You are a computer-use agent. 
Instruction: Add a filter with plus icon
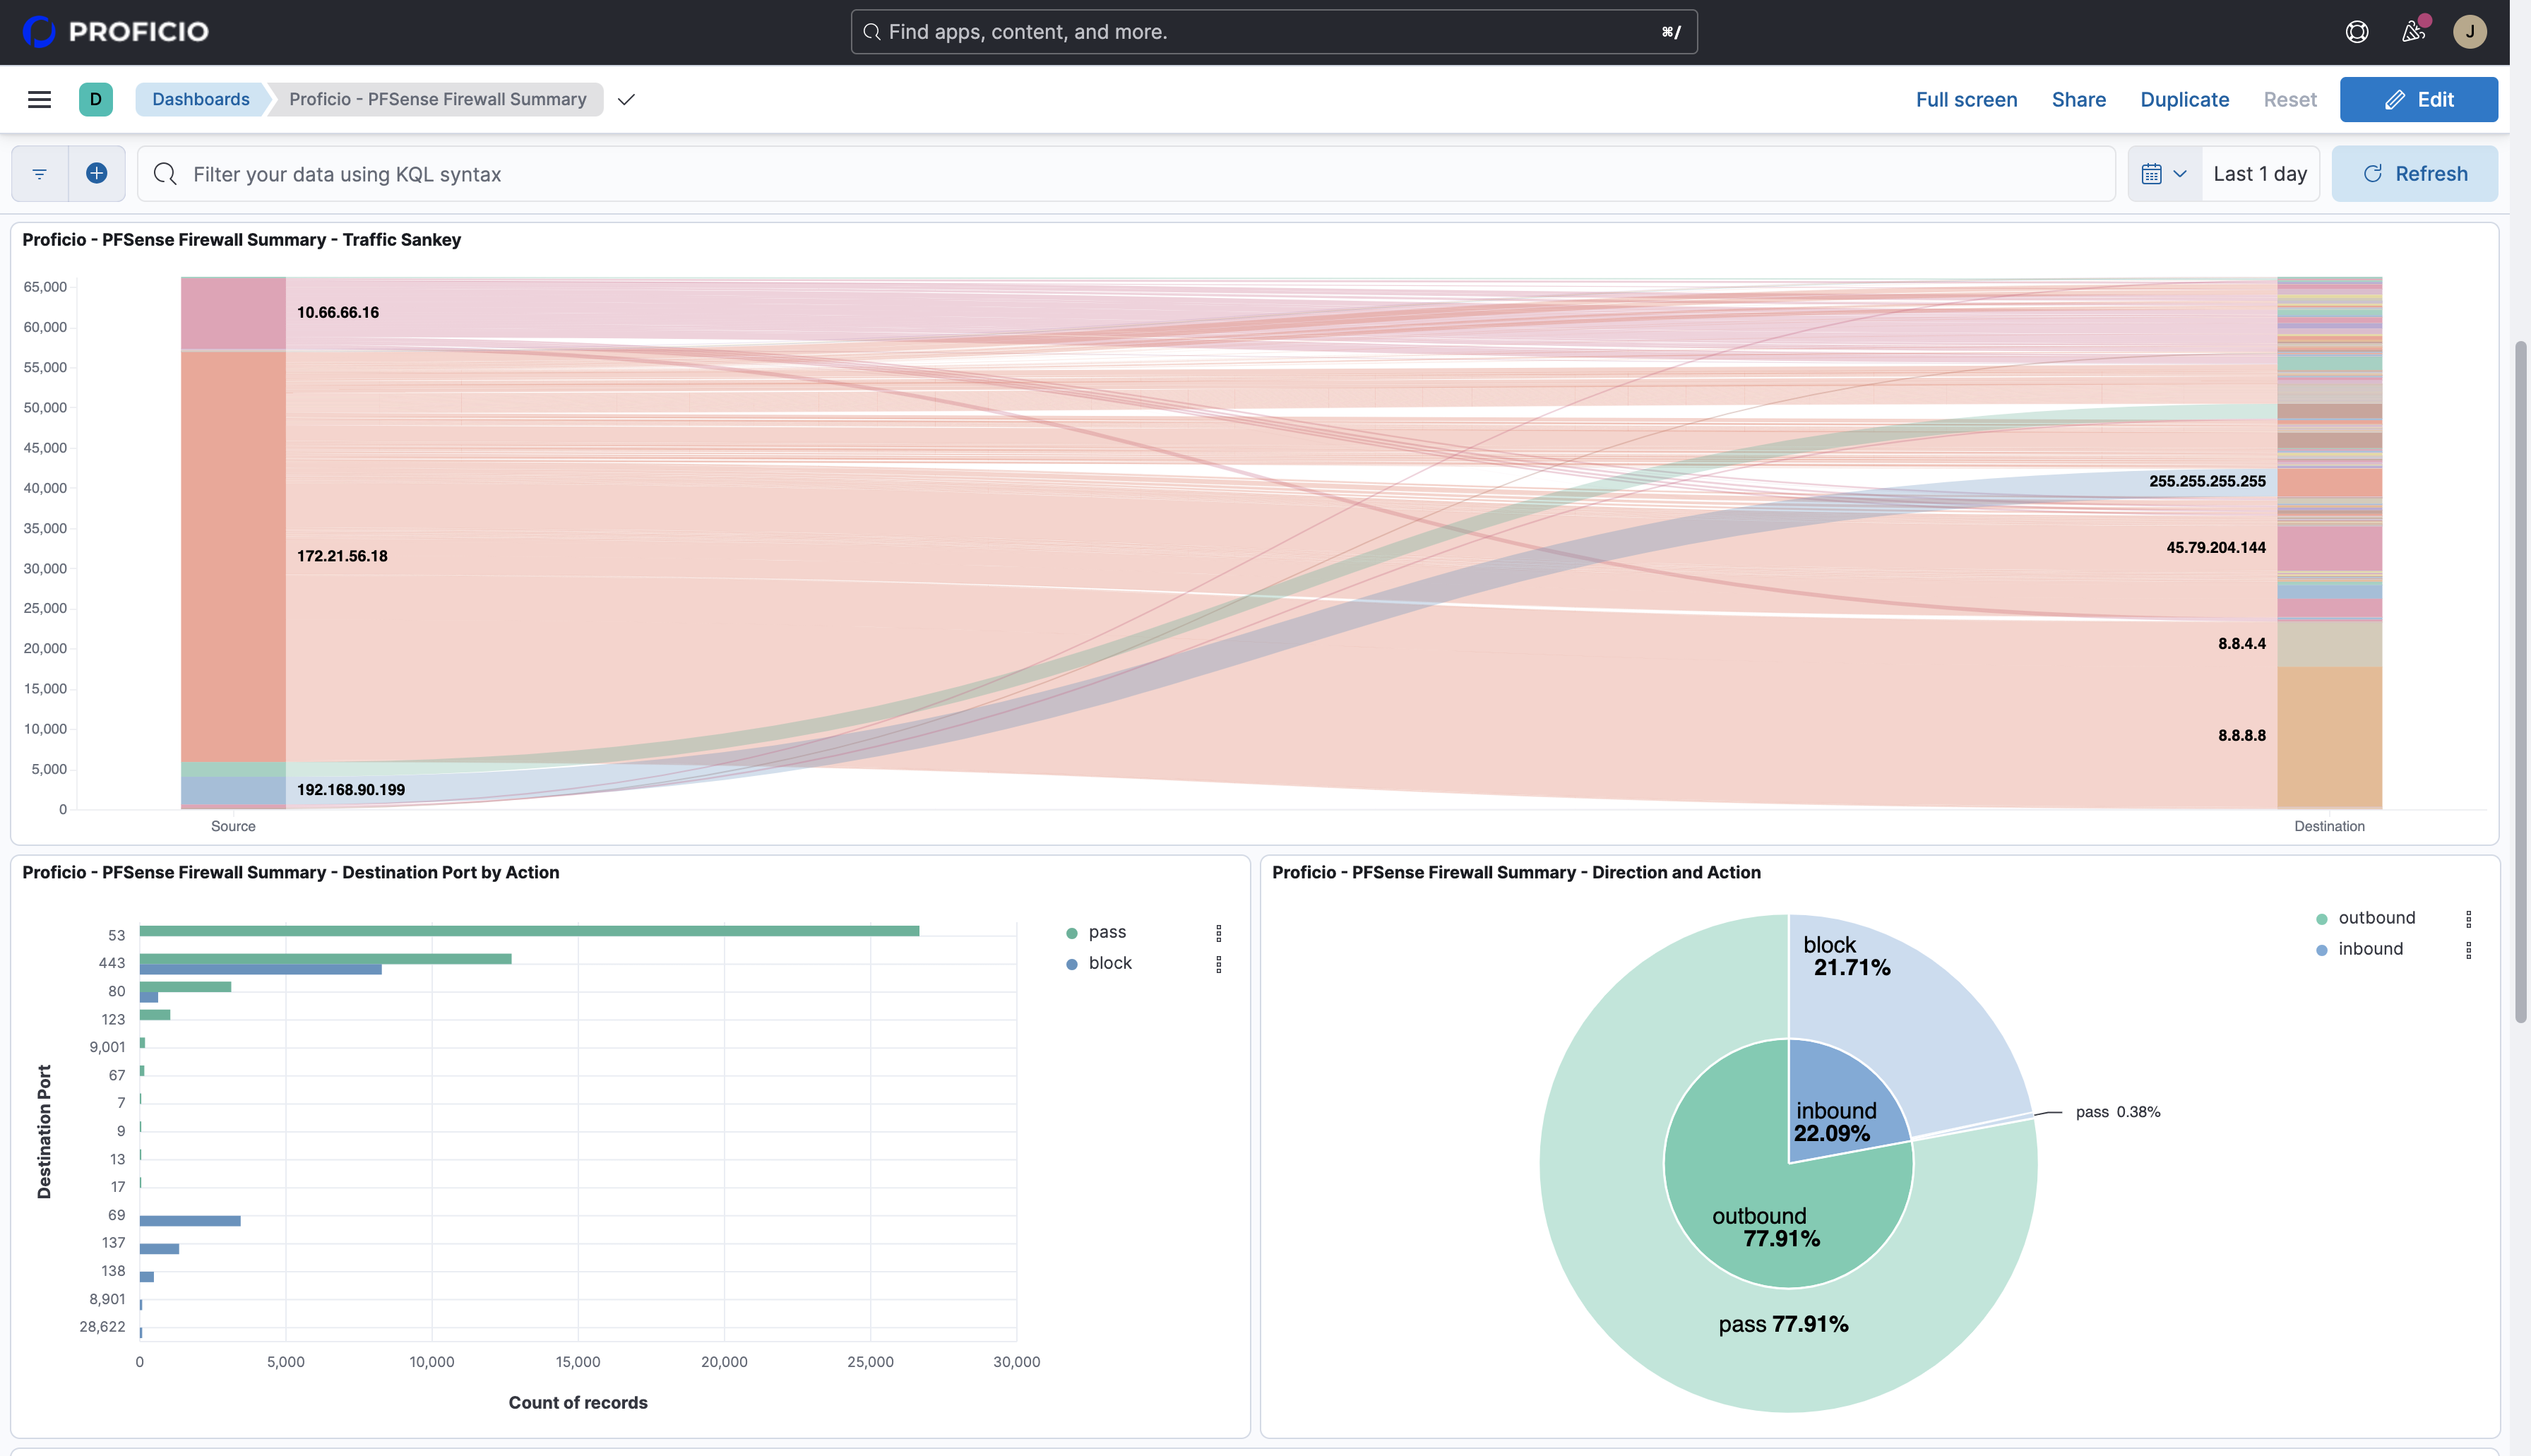point(97,174)
